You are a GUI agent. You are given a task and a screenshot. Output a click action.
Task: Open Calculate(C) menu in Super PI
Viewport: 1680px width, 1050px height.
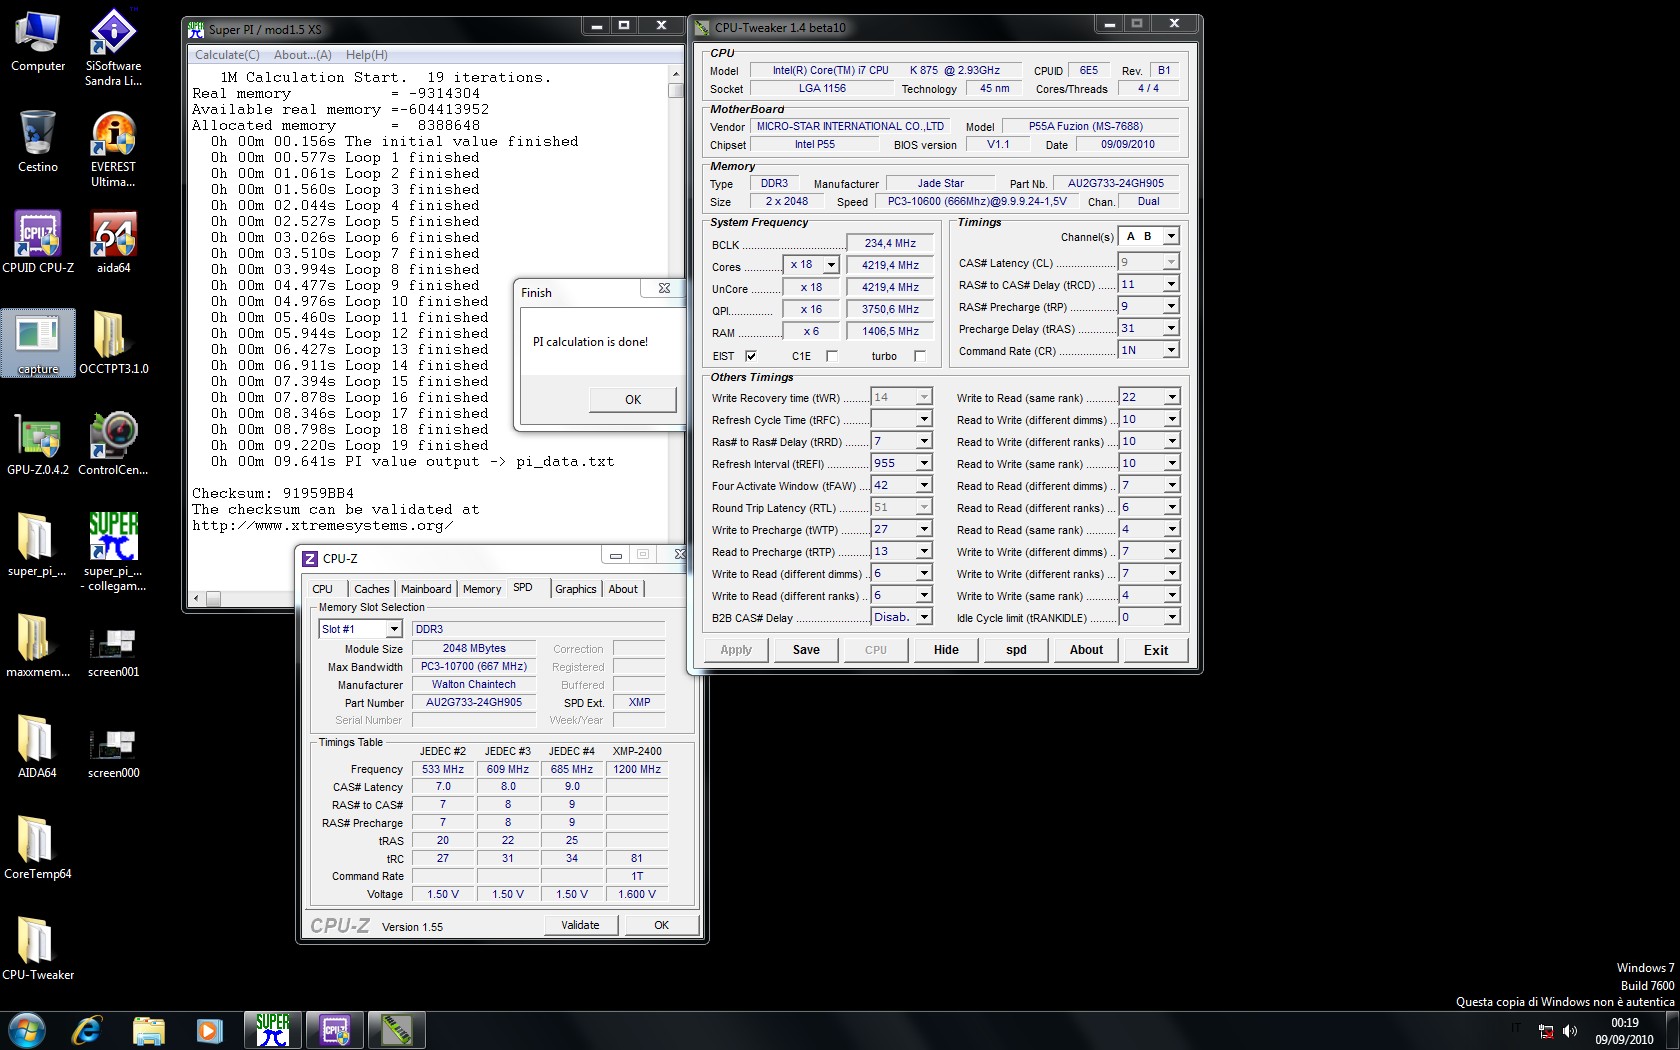pyautogui.click(x=227, y=55)
